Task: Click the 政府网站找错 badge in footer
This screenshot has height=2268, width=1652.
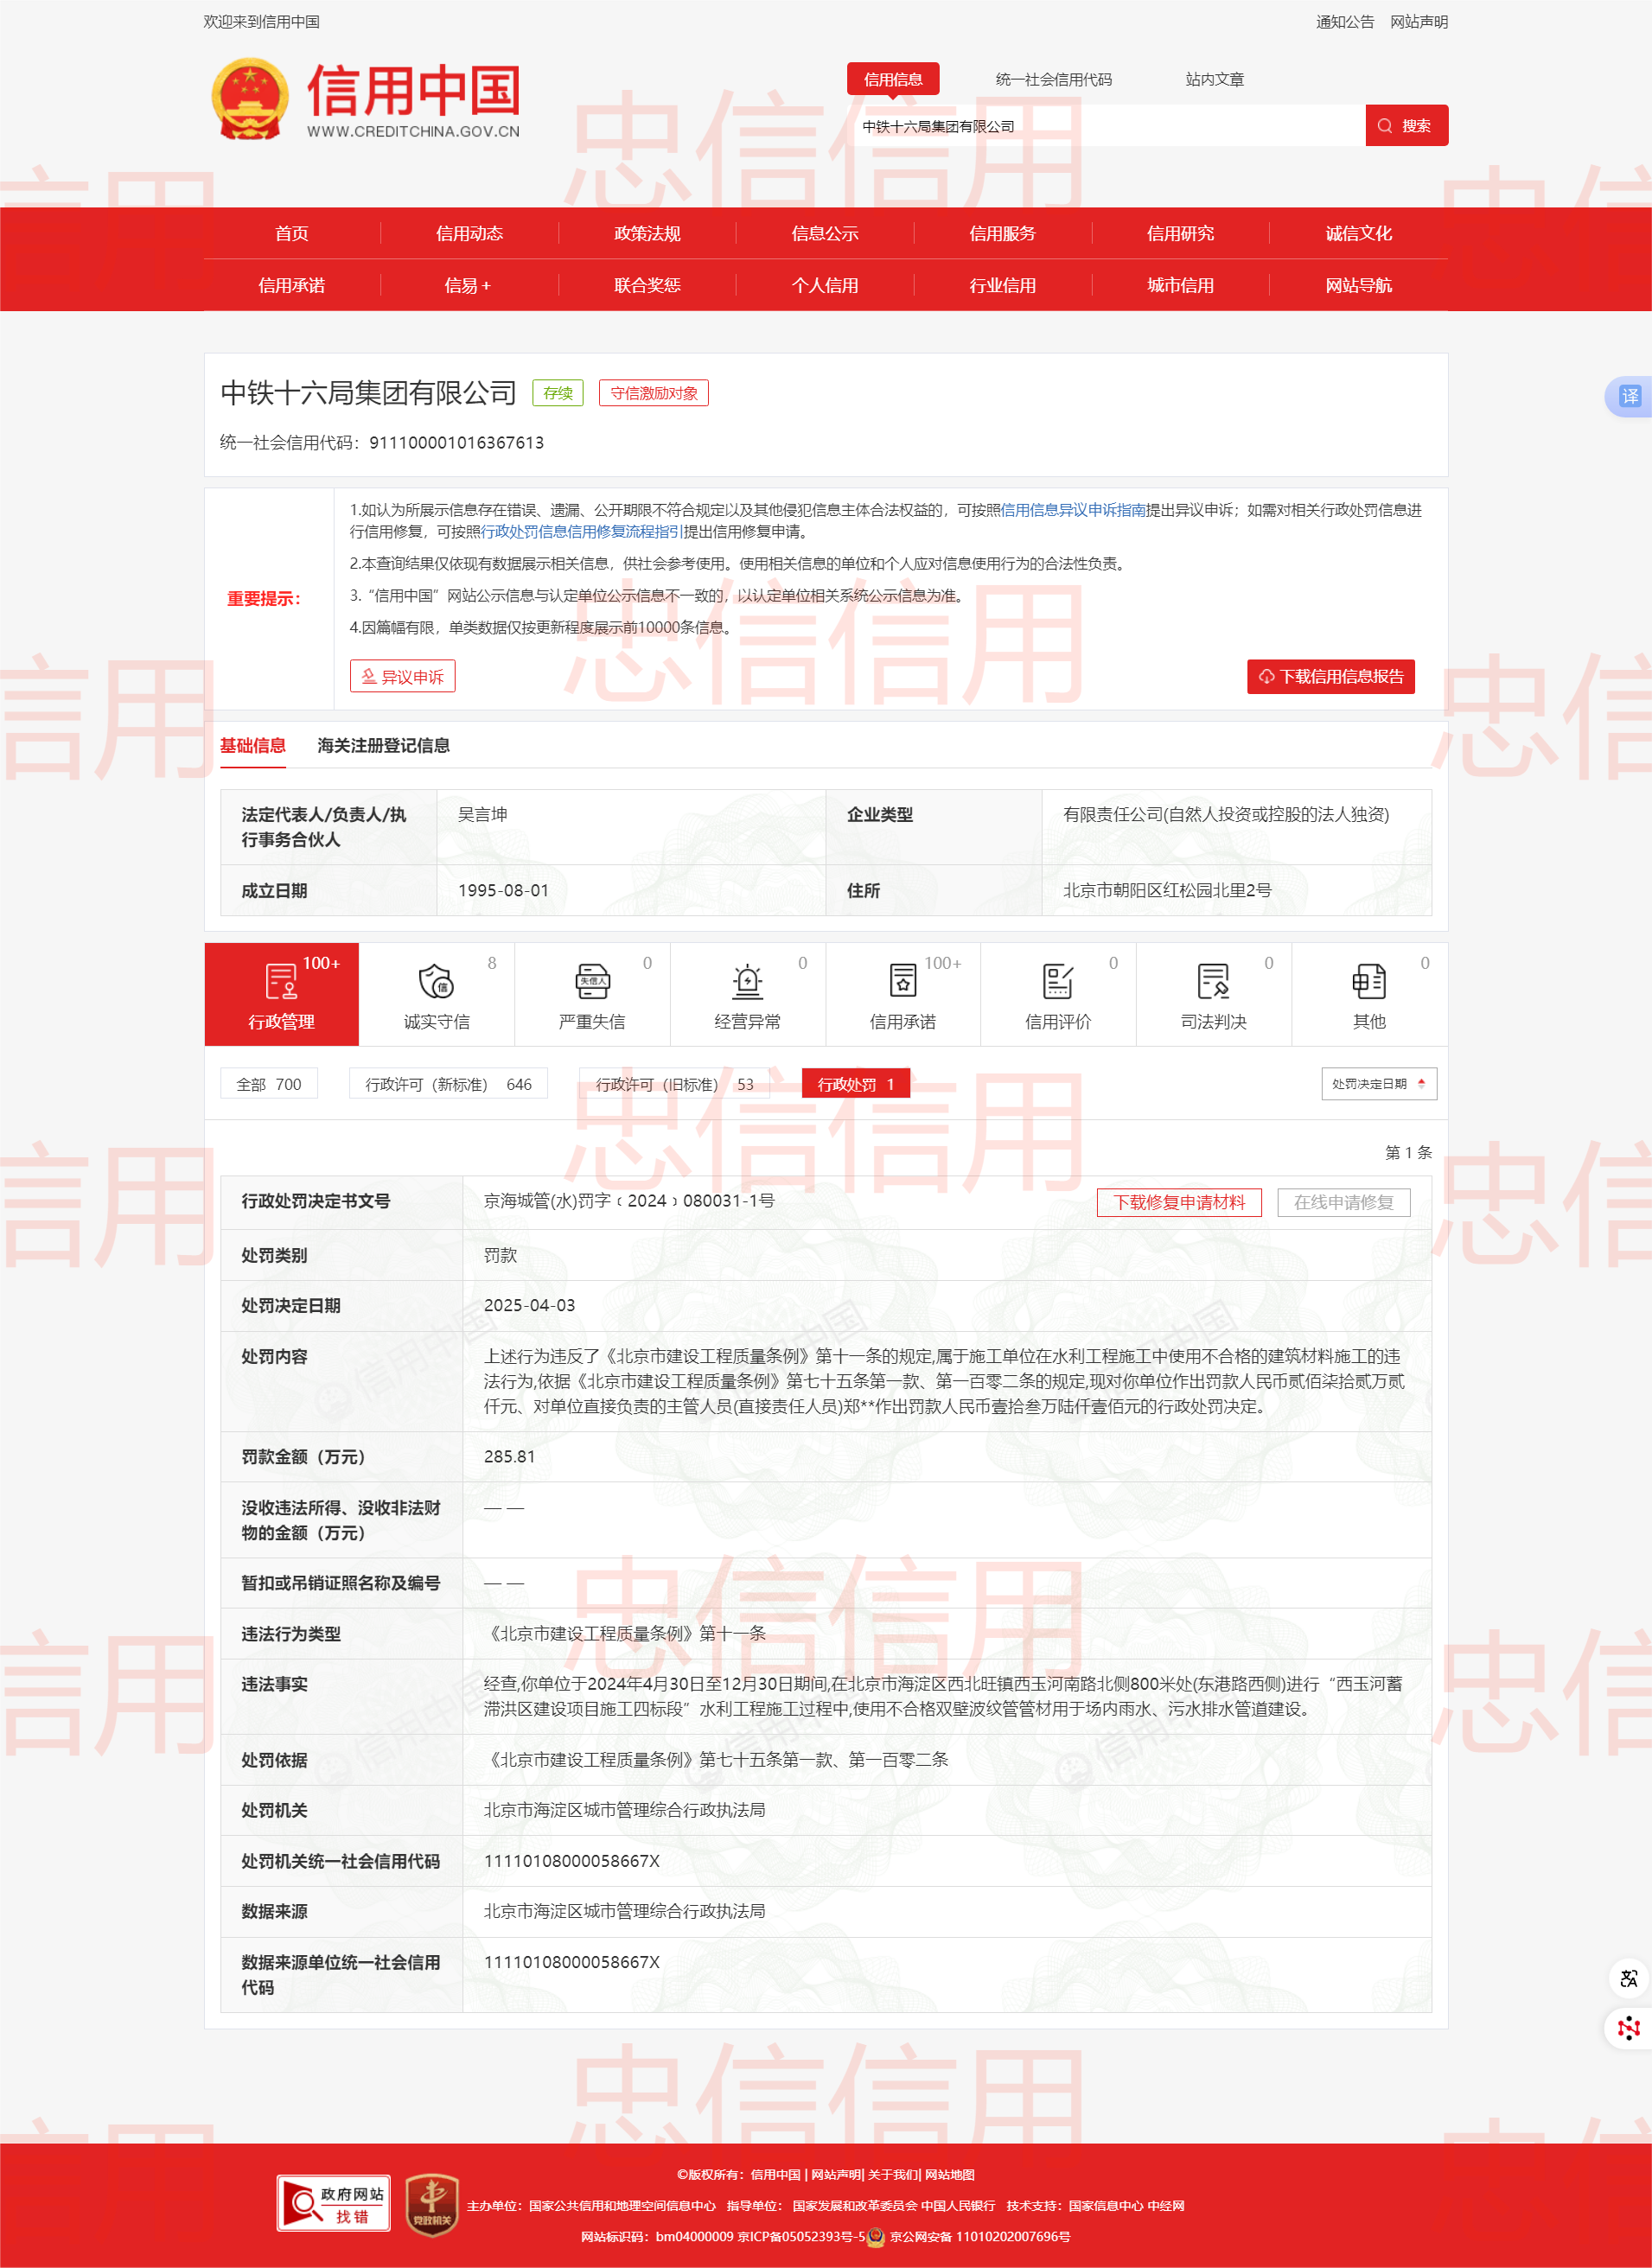Action: pyautogui.click(x=333, y=2203)
